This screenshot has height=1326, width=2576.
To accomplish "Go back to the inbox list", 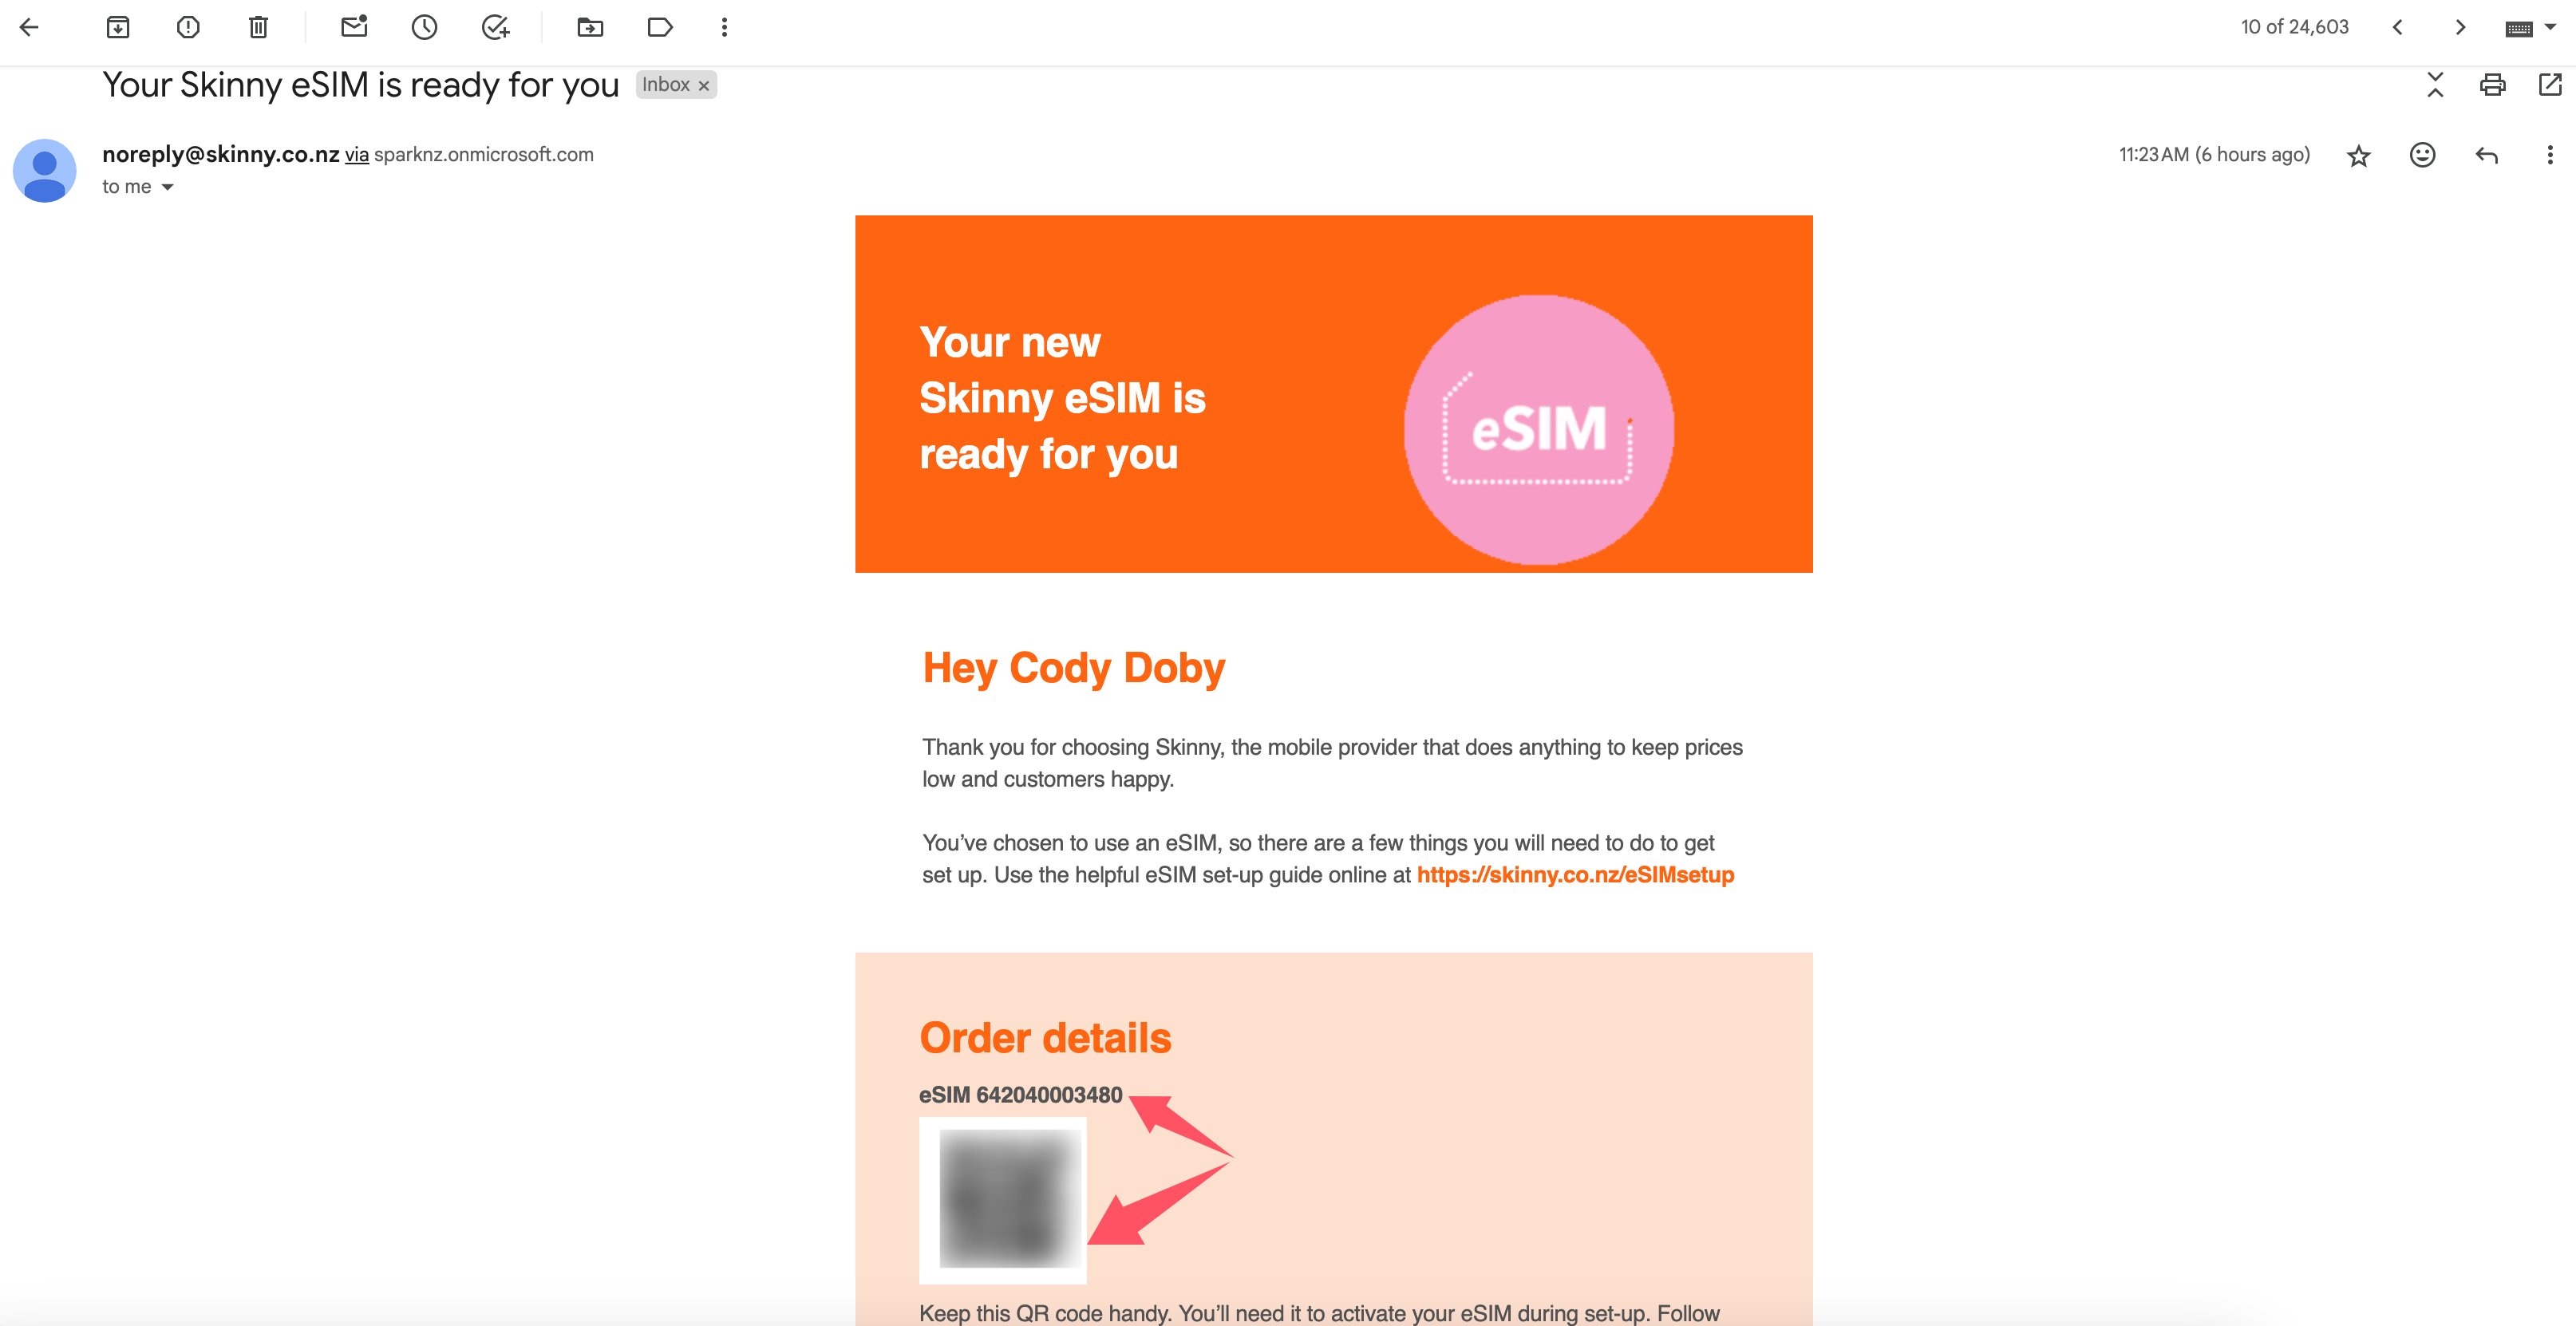I will click(29, 27).
